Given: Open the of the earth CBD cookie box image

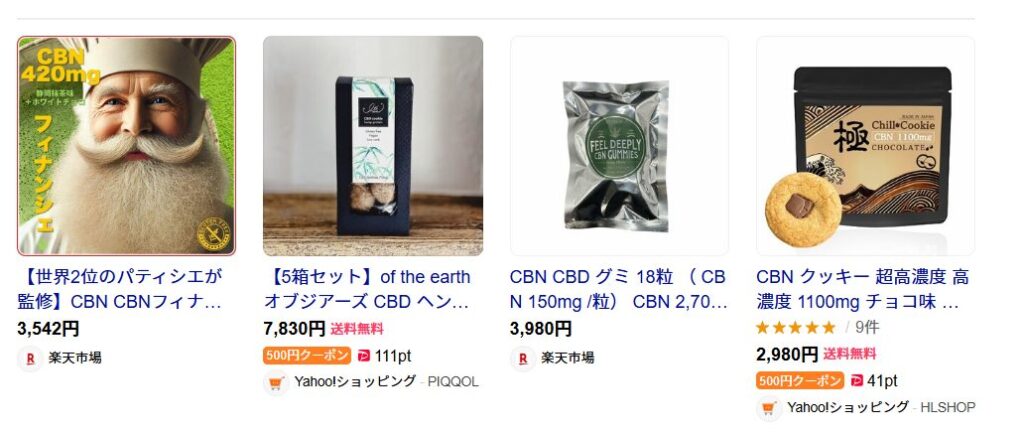Looking at the screenshot, I should [x=373, y=146].
